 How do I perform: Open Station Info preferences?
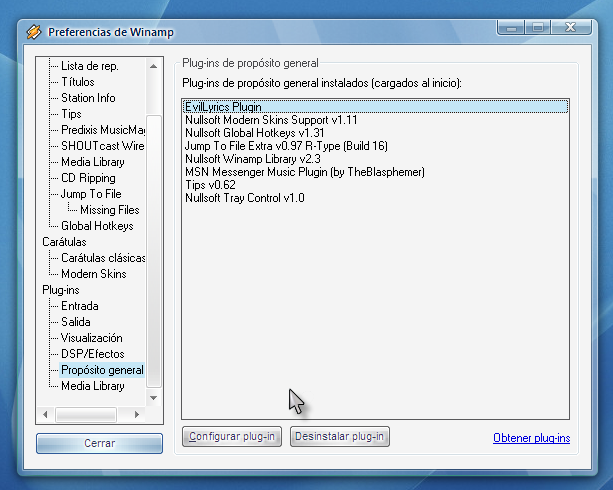pyautogui.click(x=88, y=98)
